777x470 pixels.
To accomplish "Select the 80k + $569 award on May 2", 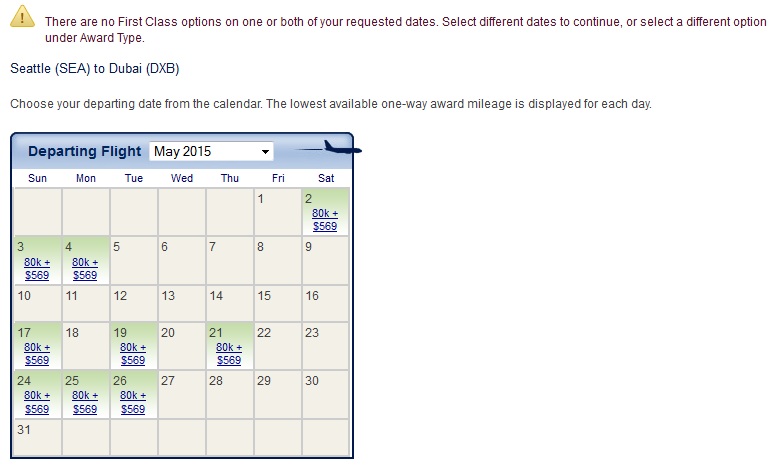I will [x=325, y=219].
